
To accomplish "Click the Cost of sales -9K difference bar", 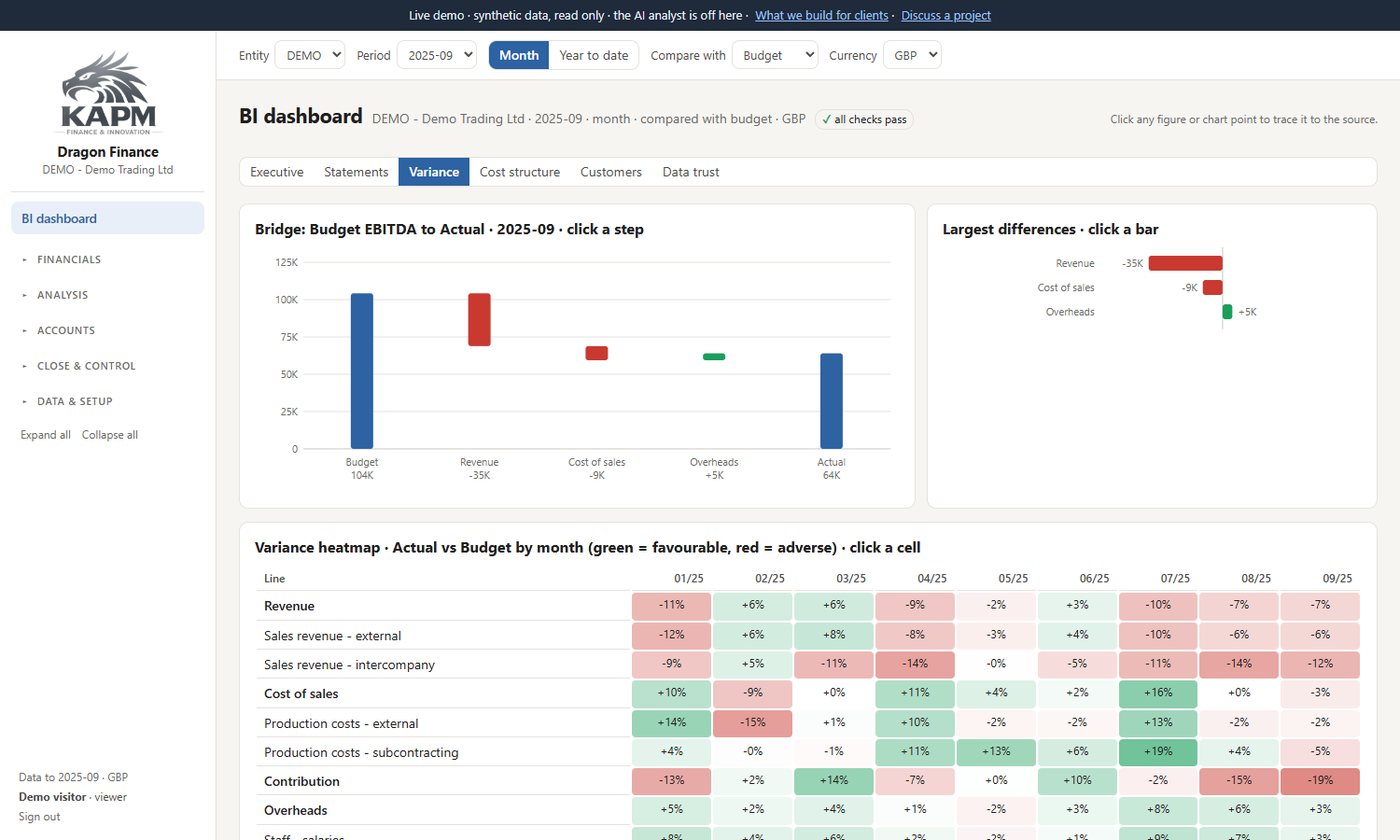I will coord(1213,287).
